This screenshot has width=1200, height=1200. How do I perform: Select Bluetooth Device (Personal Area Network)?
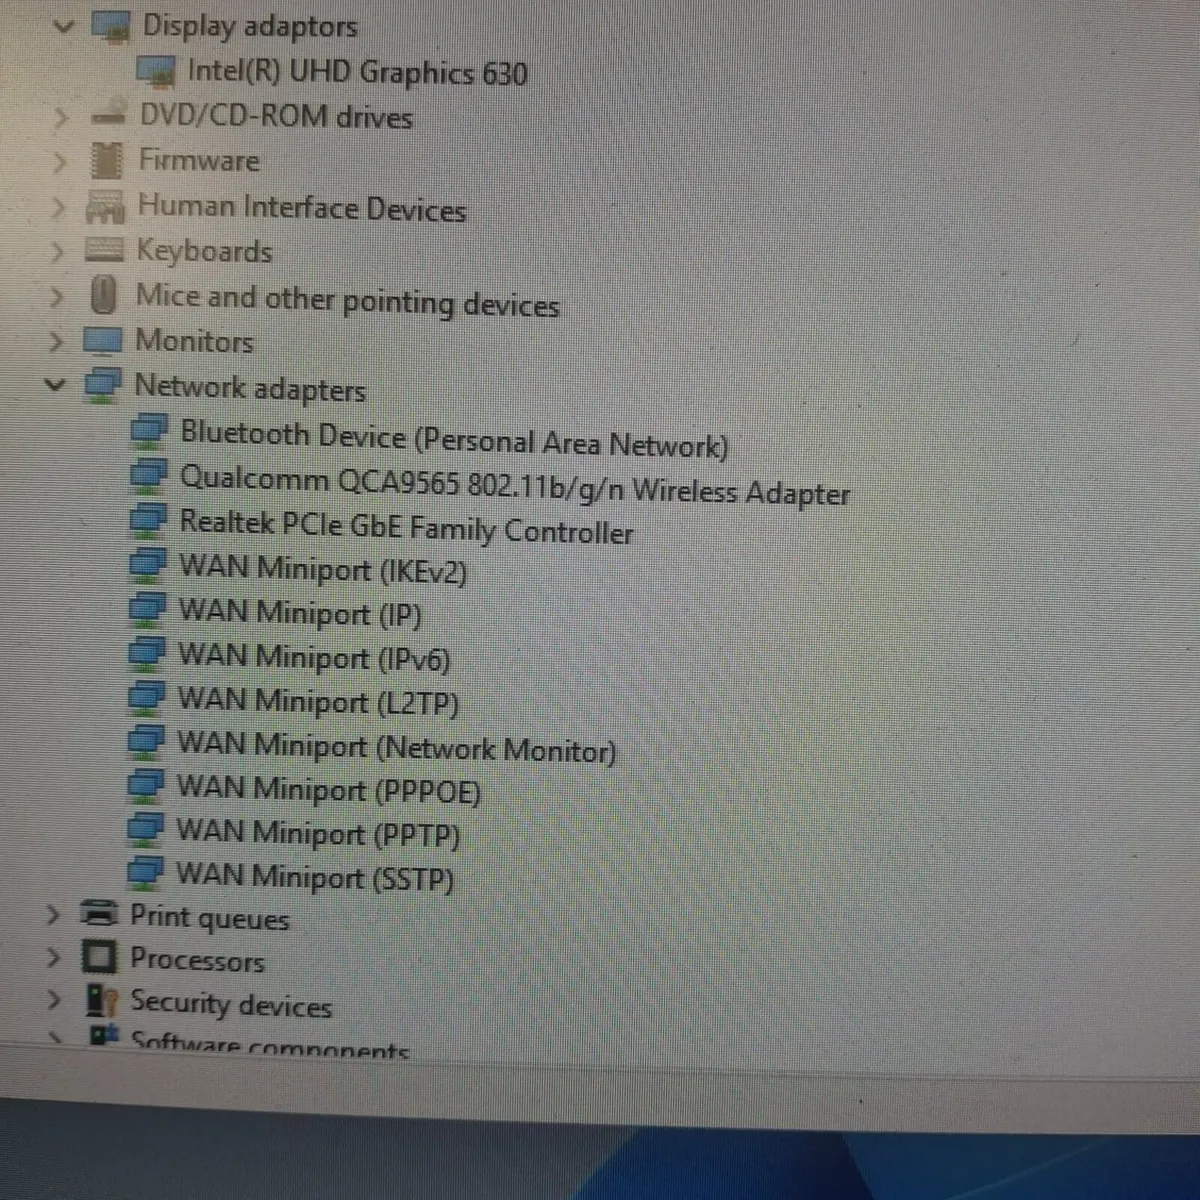(454, 440)
